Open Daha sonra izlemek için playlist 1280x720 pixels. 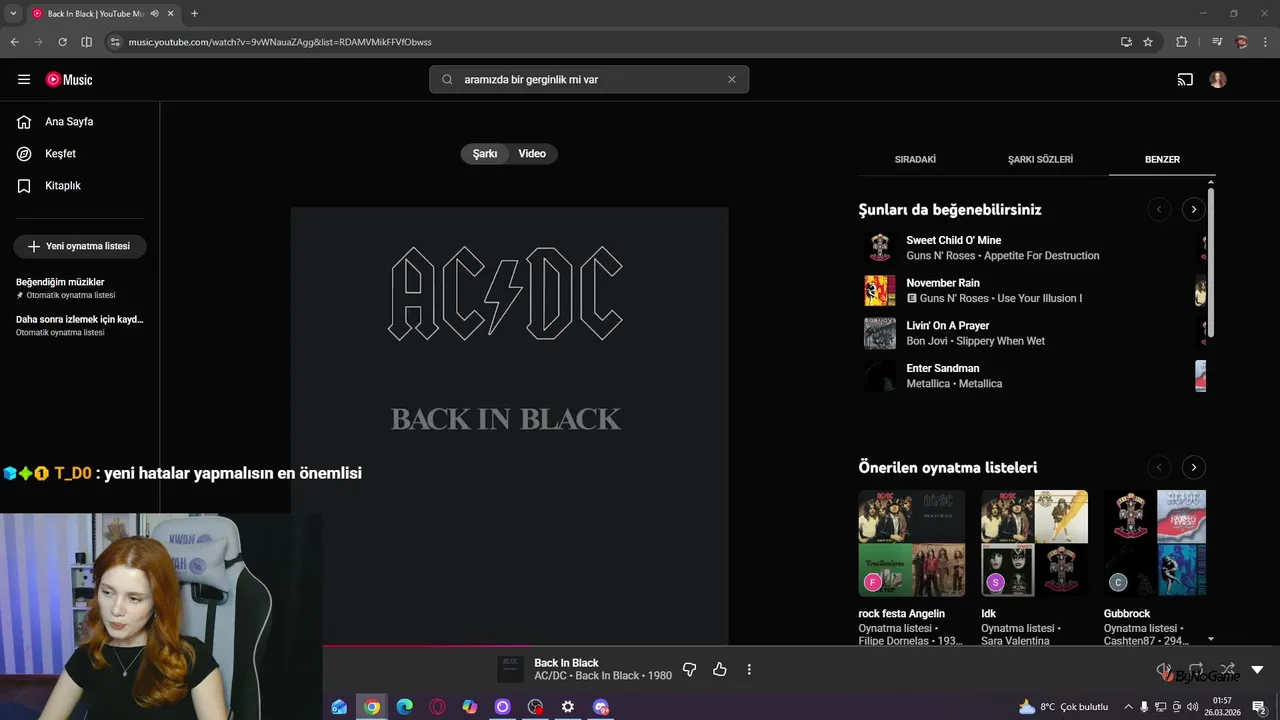(80, 325)
